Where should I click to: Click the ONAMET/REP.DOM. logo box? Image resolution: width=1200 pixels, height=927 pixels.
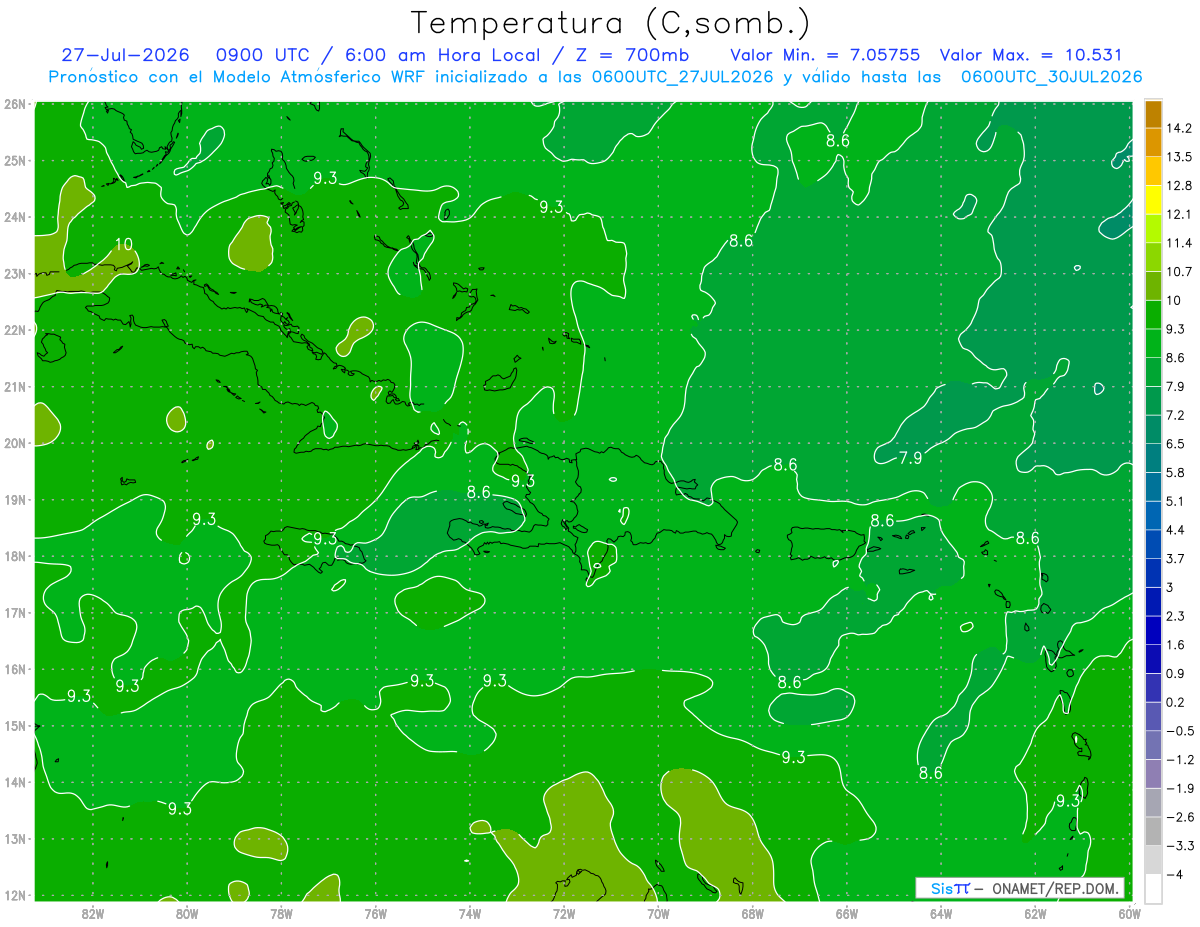tap(1021, 888)
